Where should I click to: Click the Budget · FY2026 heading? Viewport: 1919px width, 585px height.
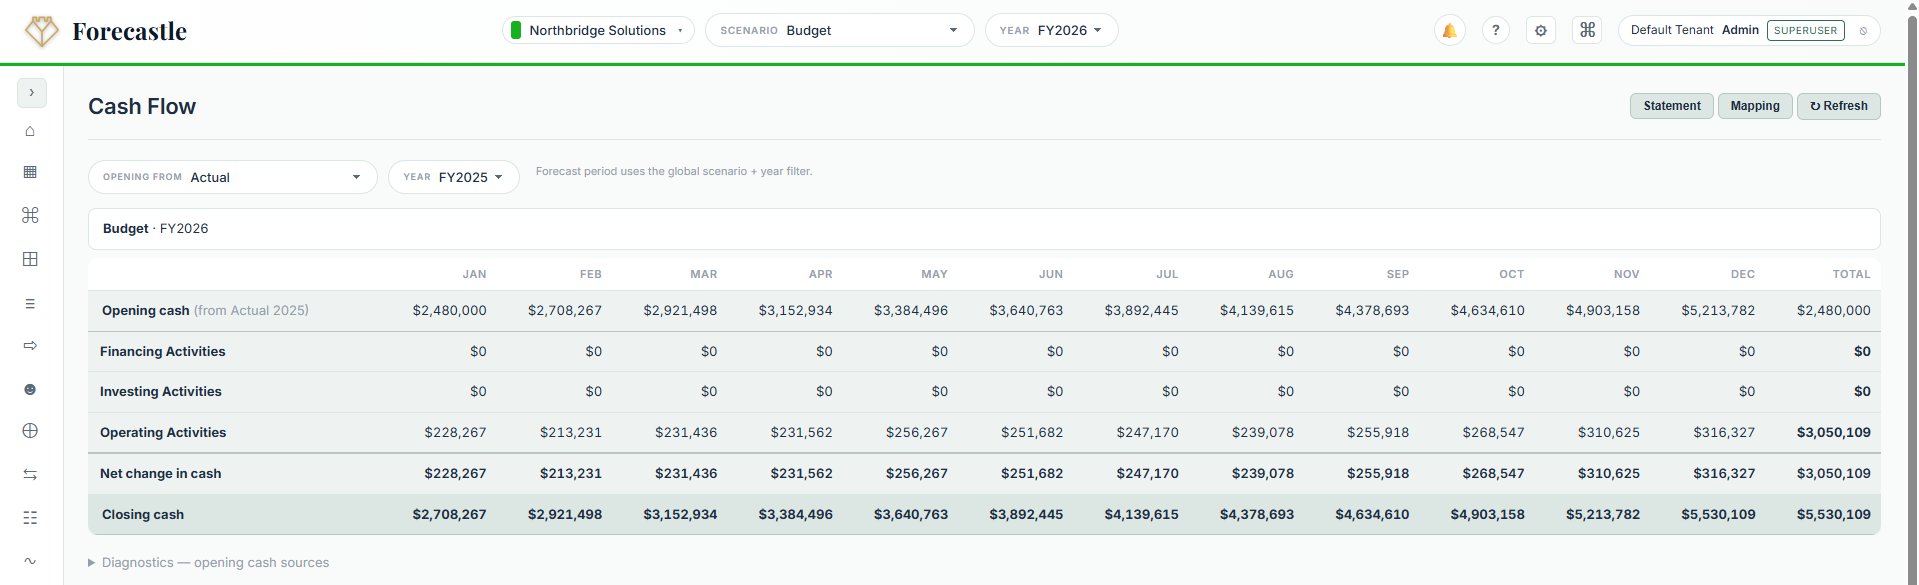pos(155,228)
